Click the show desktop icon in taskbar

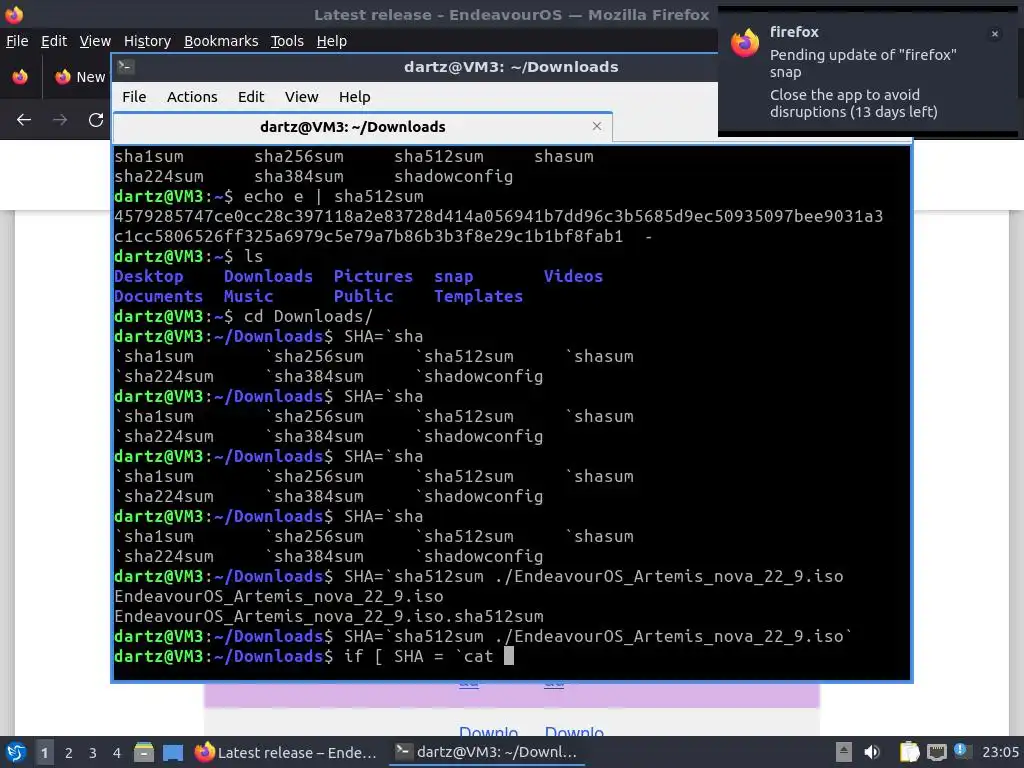[x=173, y=753]
